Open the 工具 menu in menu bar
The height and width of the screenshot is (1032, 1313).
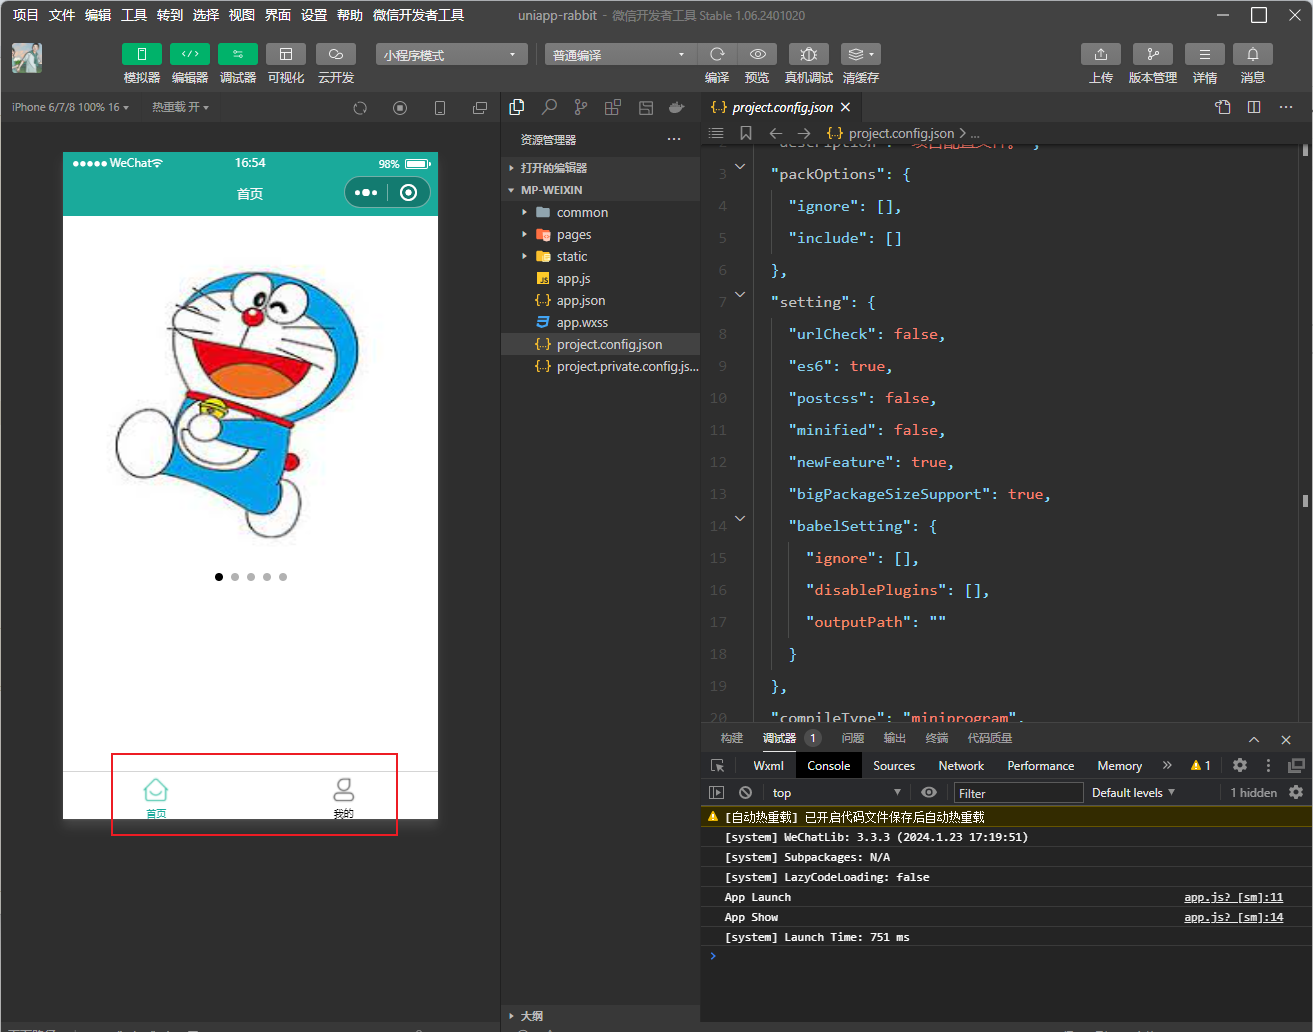pos(134,15)
